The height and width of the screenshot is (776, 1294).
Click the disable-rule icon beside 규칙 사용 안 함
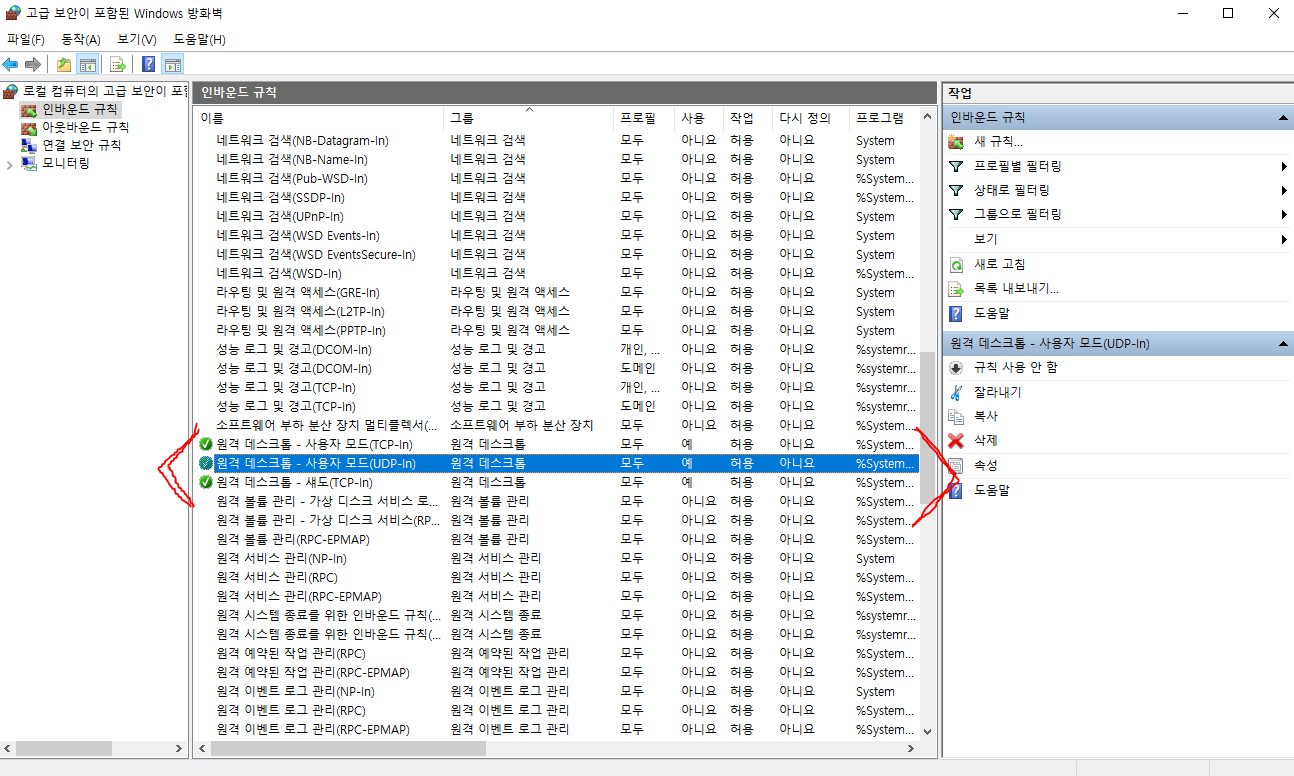956,367
